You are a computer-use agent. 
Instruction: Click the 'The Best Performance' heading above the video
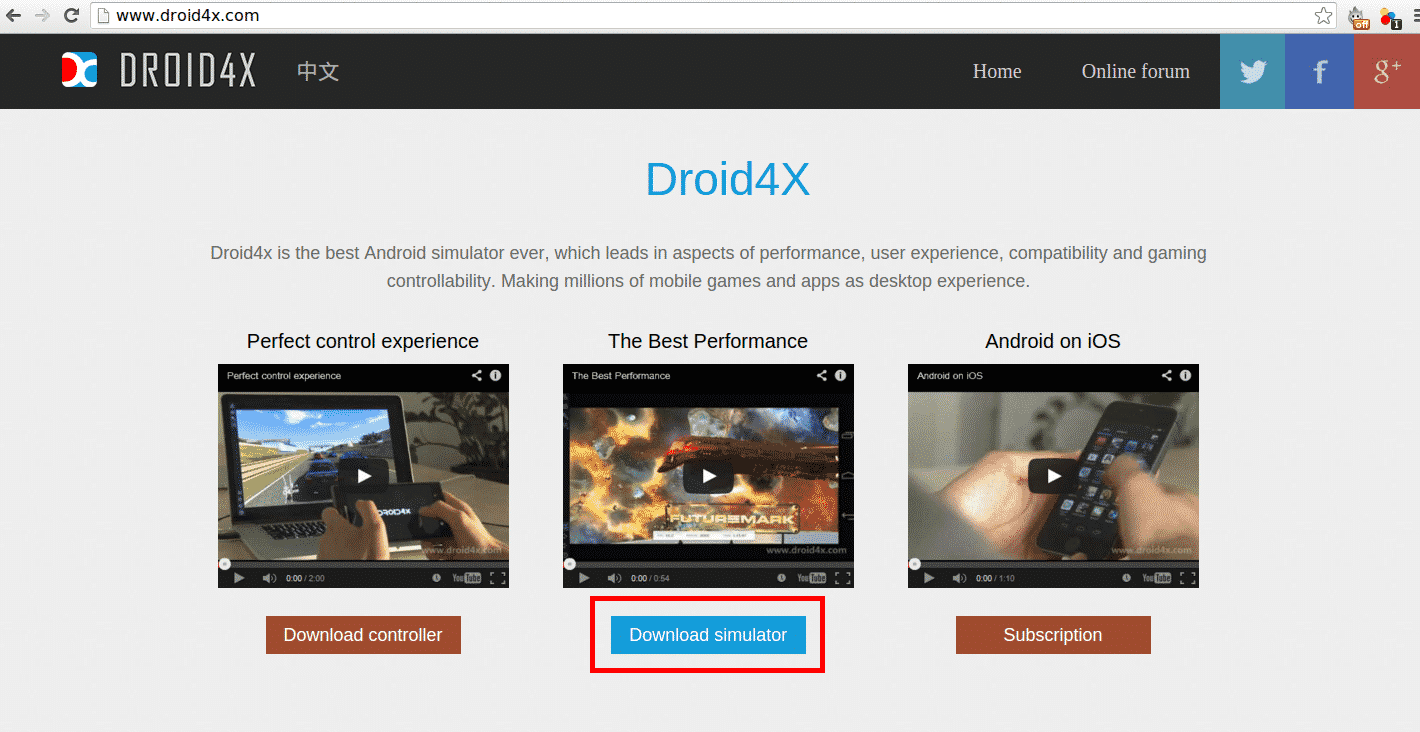(x=708, y=341)
